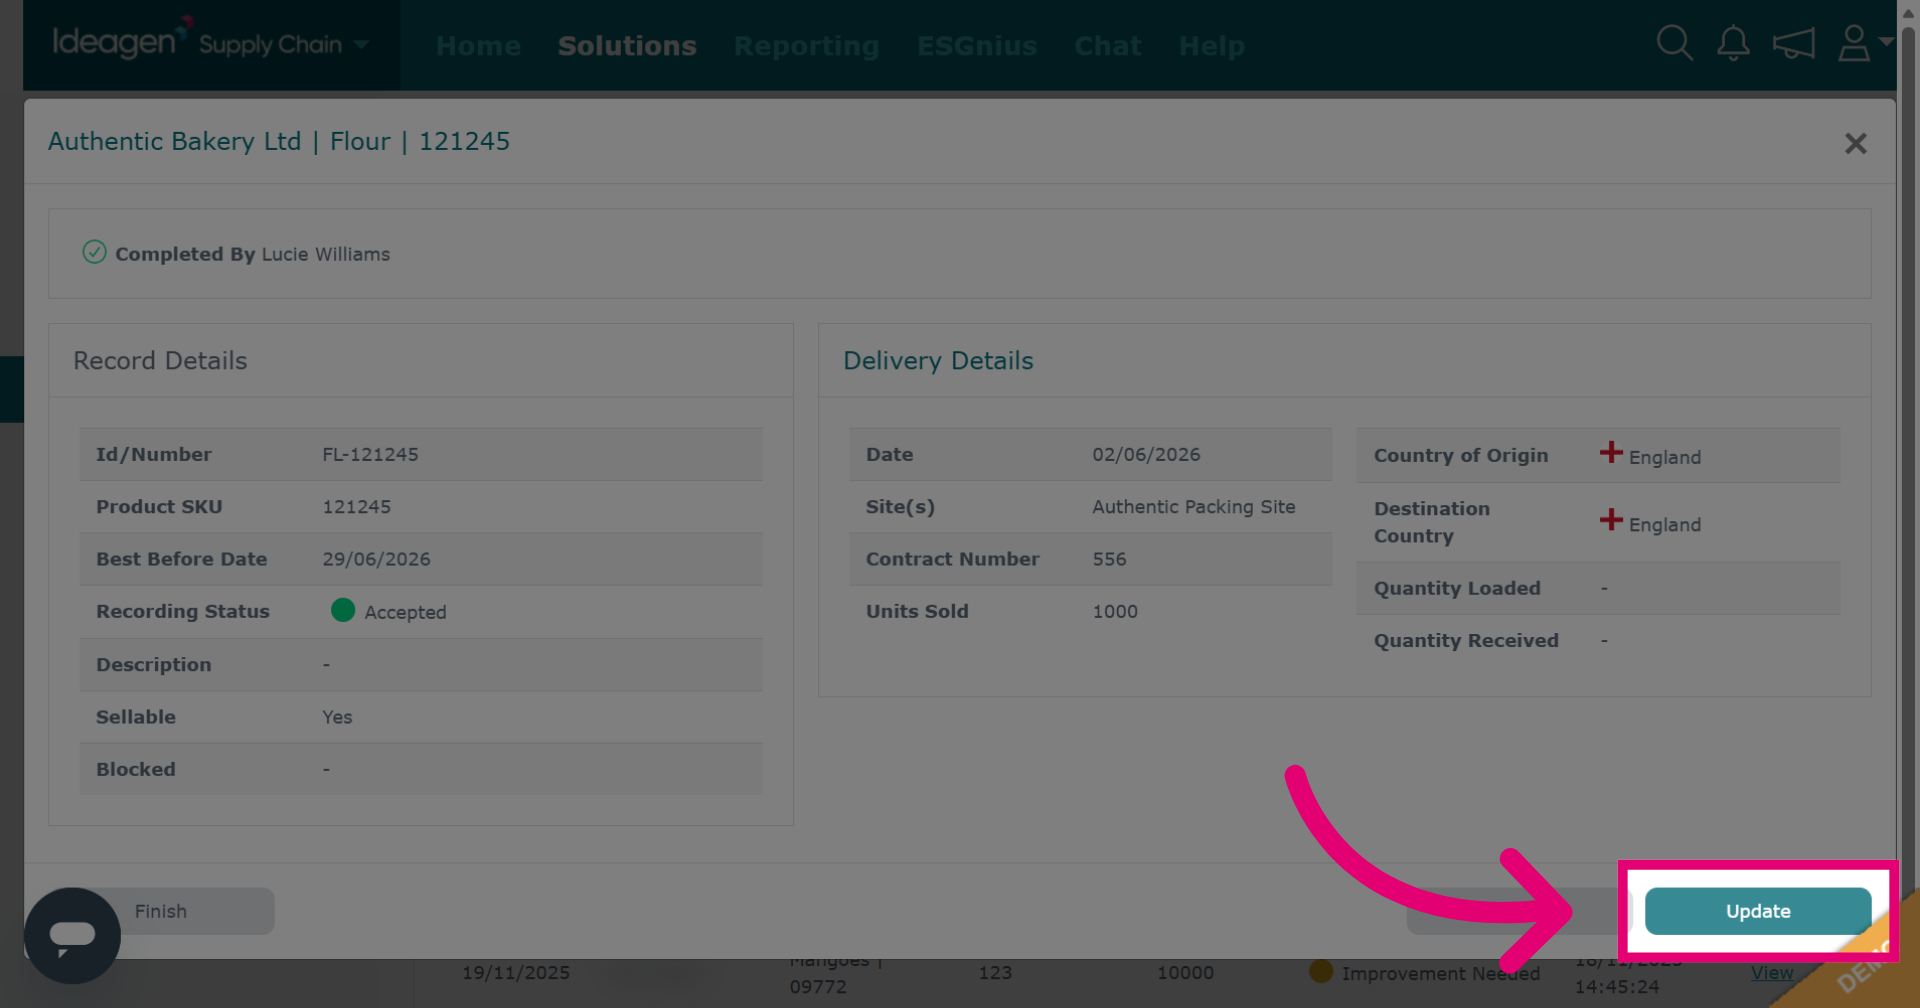Expand the user account dropdown arrow
1920x1008 pixels.
tap(1886, 42)
